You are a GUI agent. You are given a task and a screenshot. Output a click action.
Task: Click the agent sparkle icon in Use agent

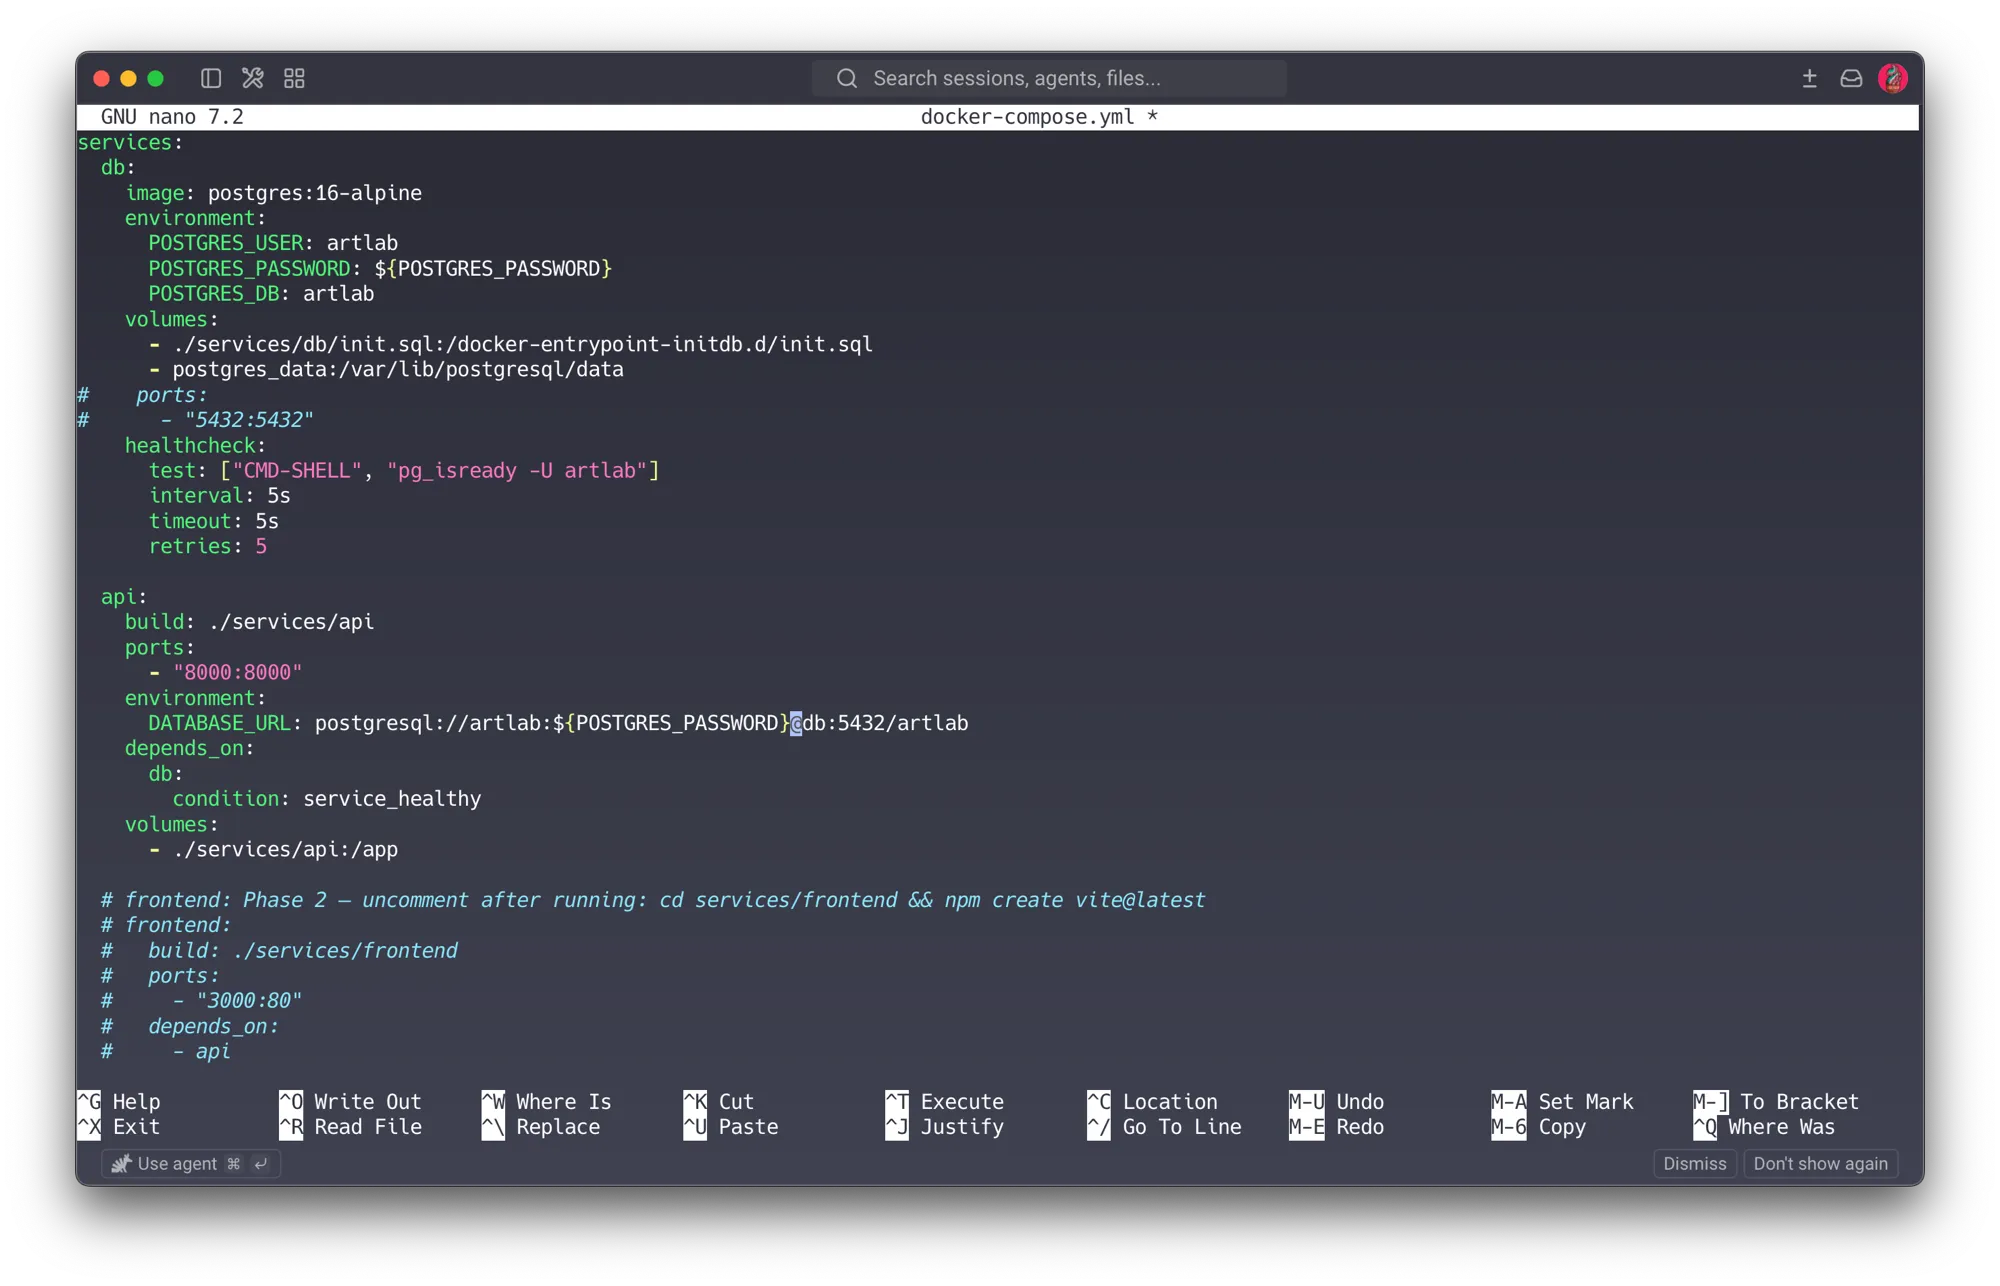121,1163
